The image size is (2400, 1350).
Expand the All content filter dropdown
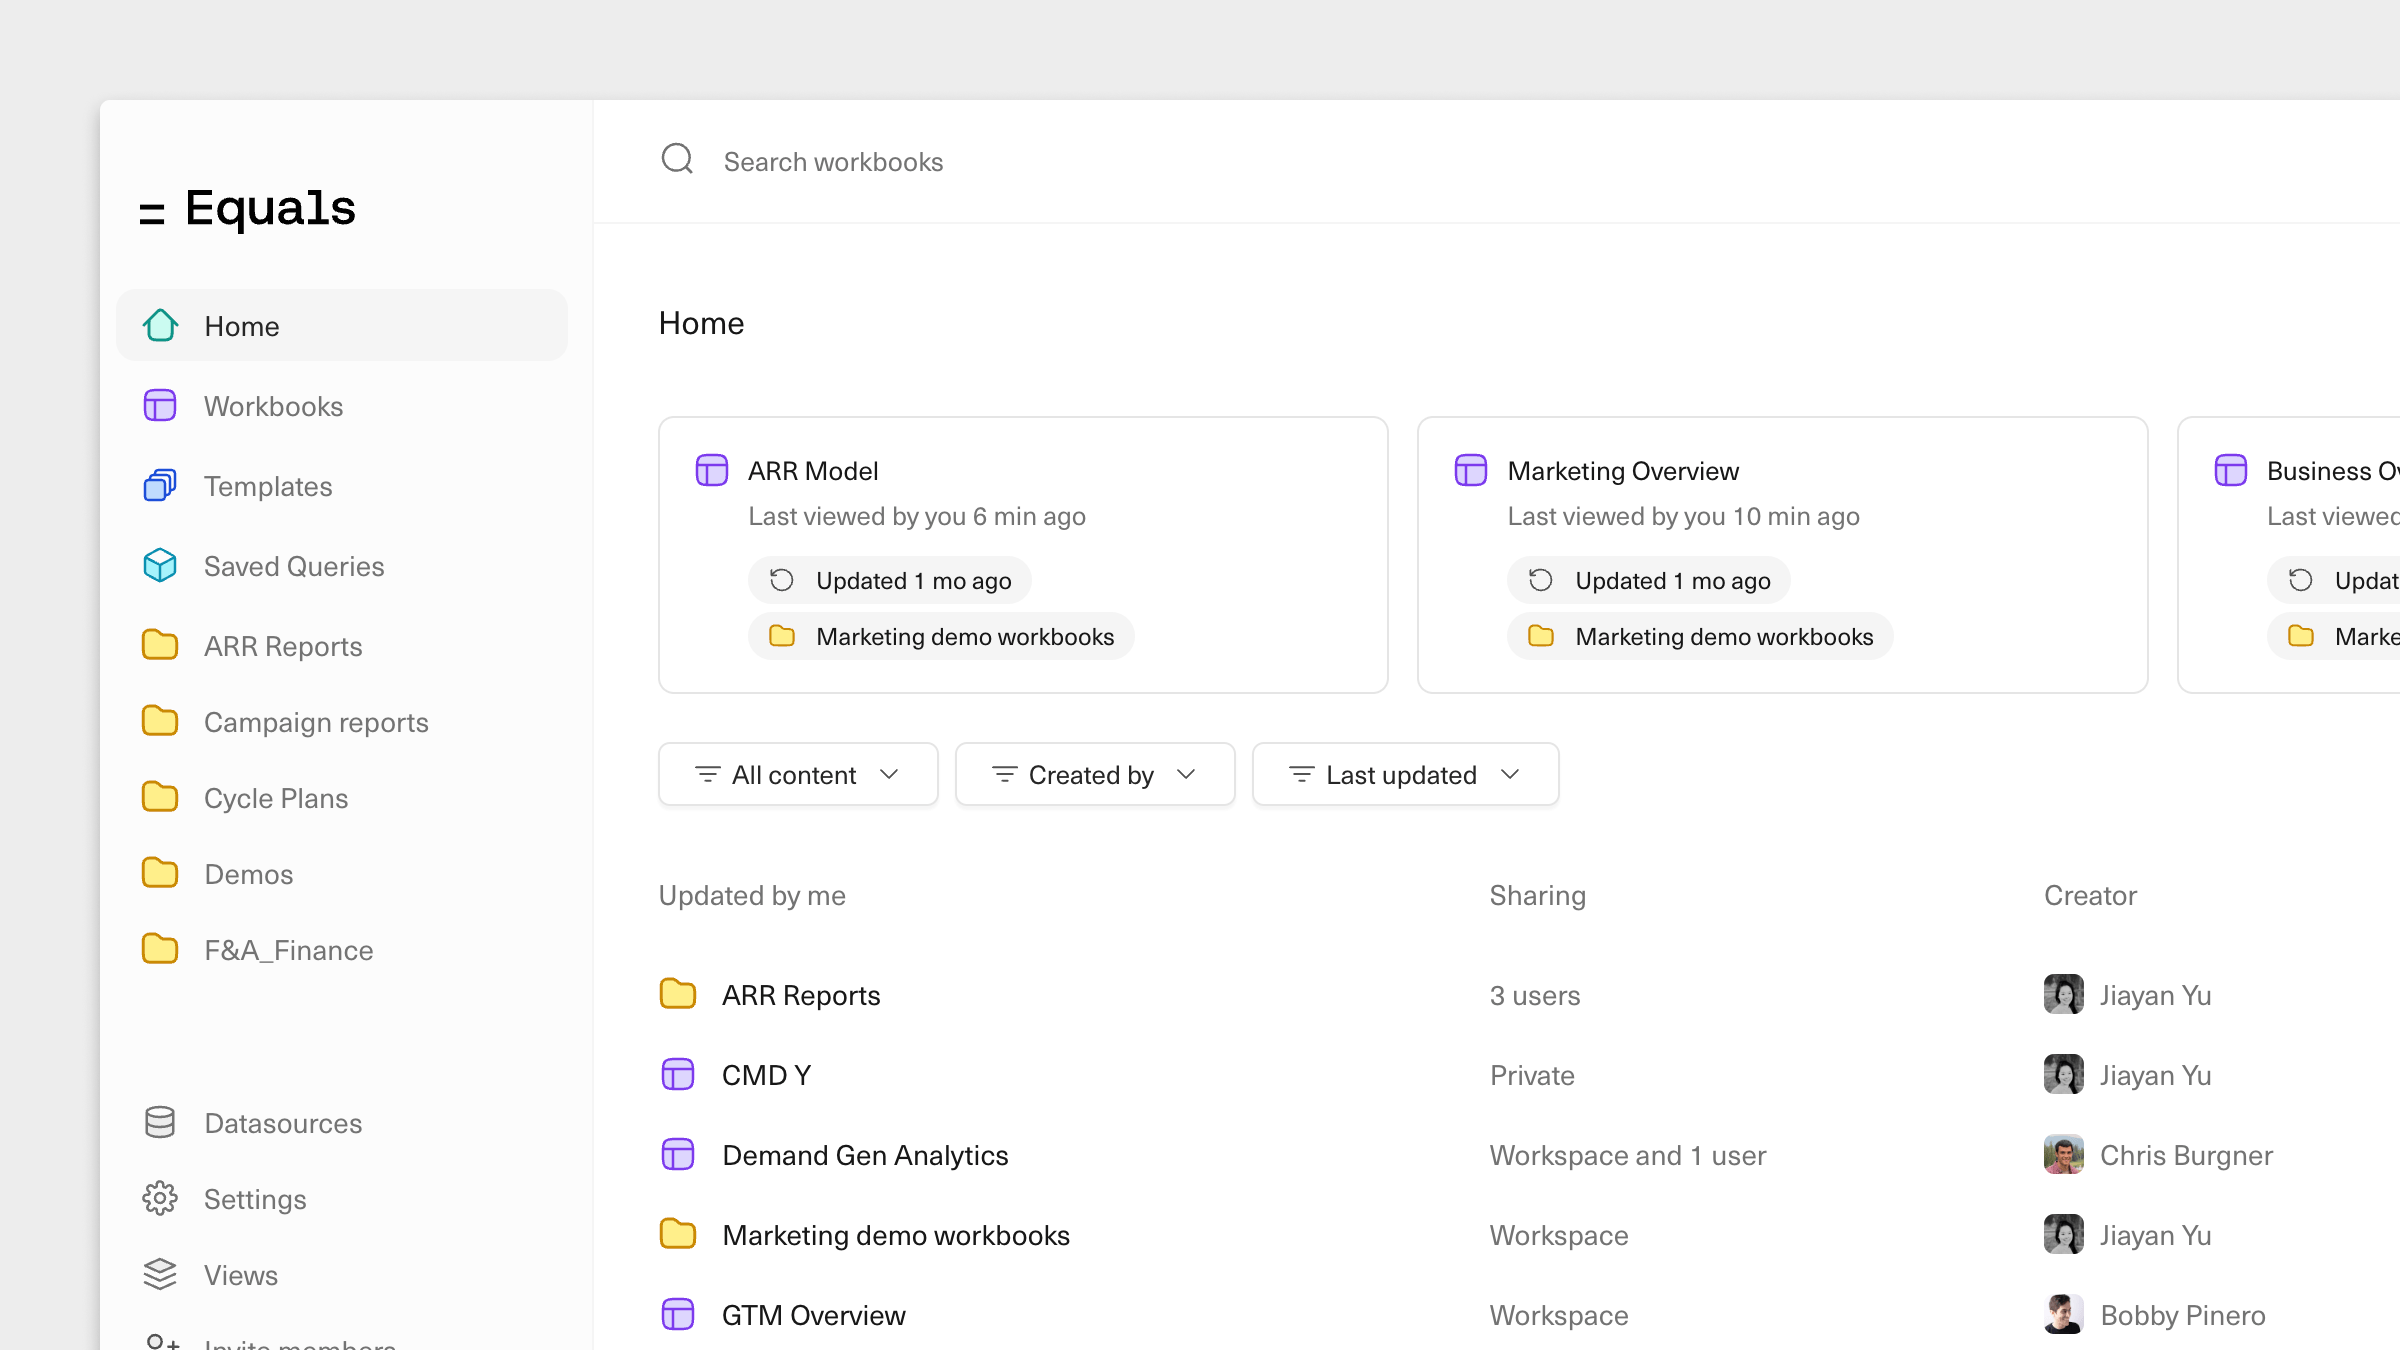pos(797,775)
